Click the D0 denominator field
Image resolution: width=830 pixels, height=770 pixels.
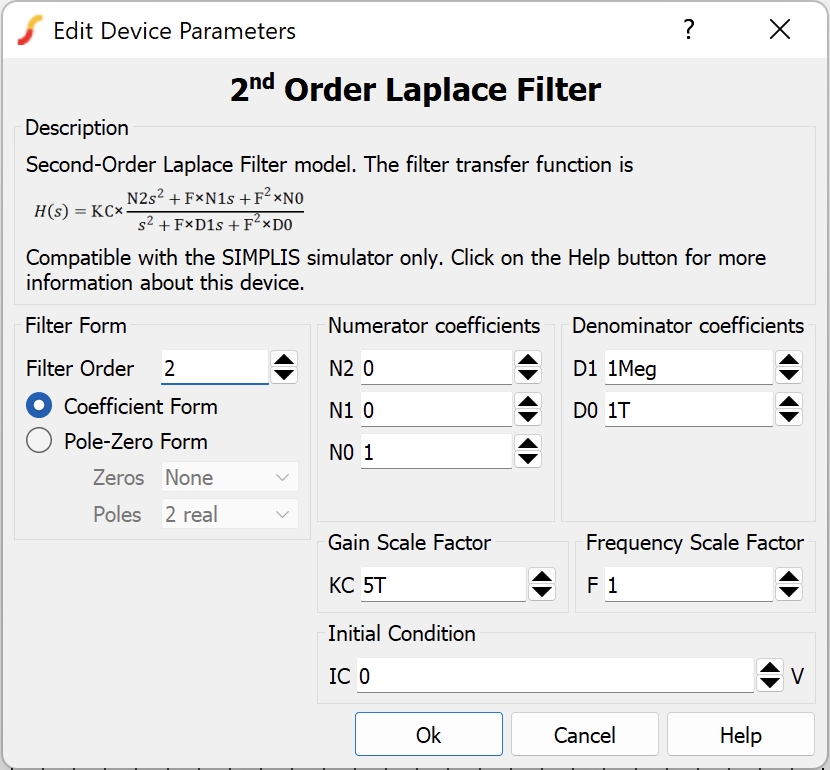pos(689,410)
